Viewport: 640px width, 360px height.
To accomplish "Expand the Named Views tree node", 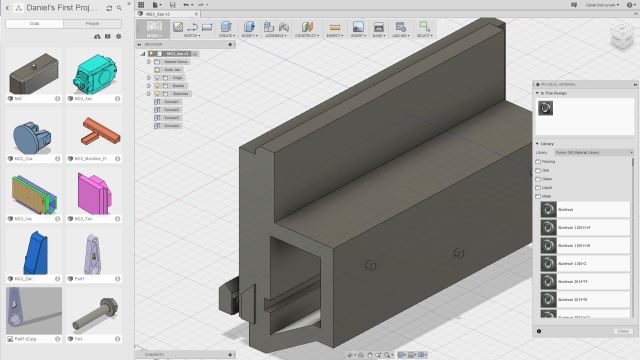I will [x=149, y=62].
